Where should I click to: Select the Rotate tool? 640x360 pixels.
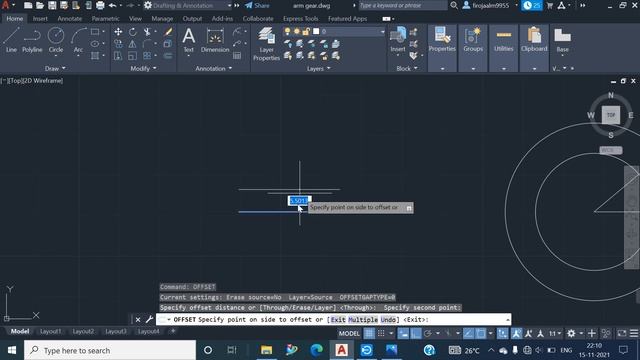coord(133,32)
